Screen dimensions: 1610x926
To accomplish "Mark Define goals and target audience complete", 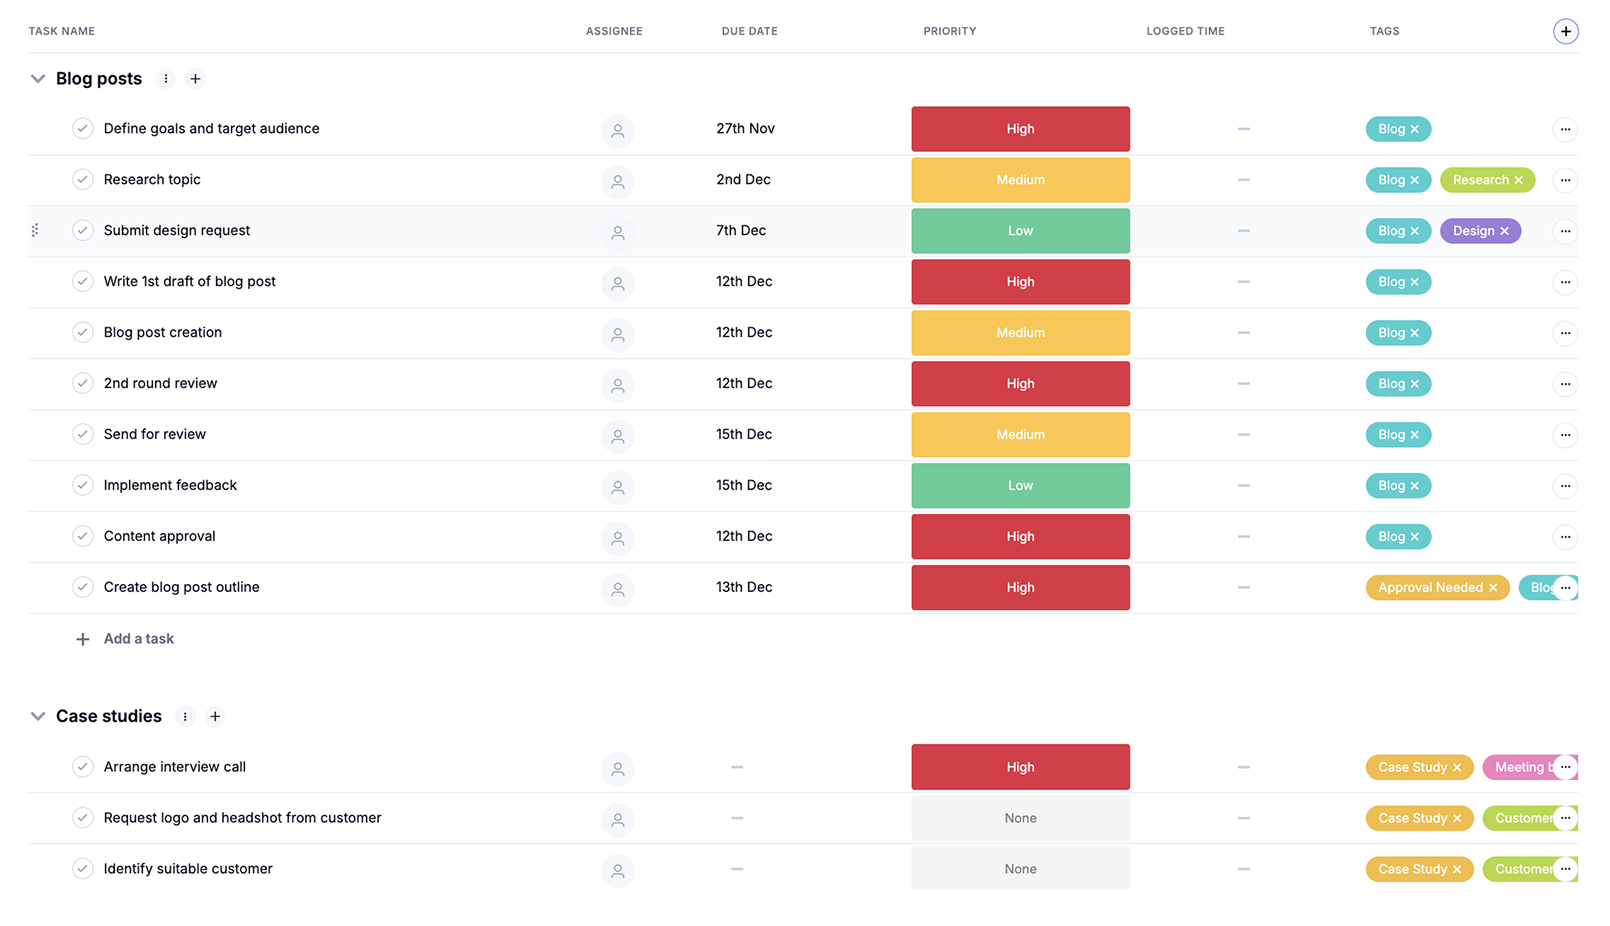I will [83, 129].
